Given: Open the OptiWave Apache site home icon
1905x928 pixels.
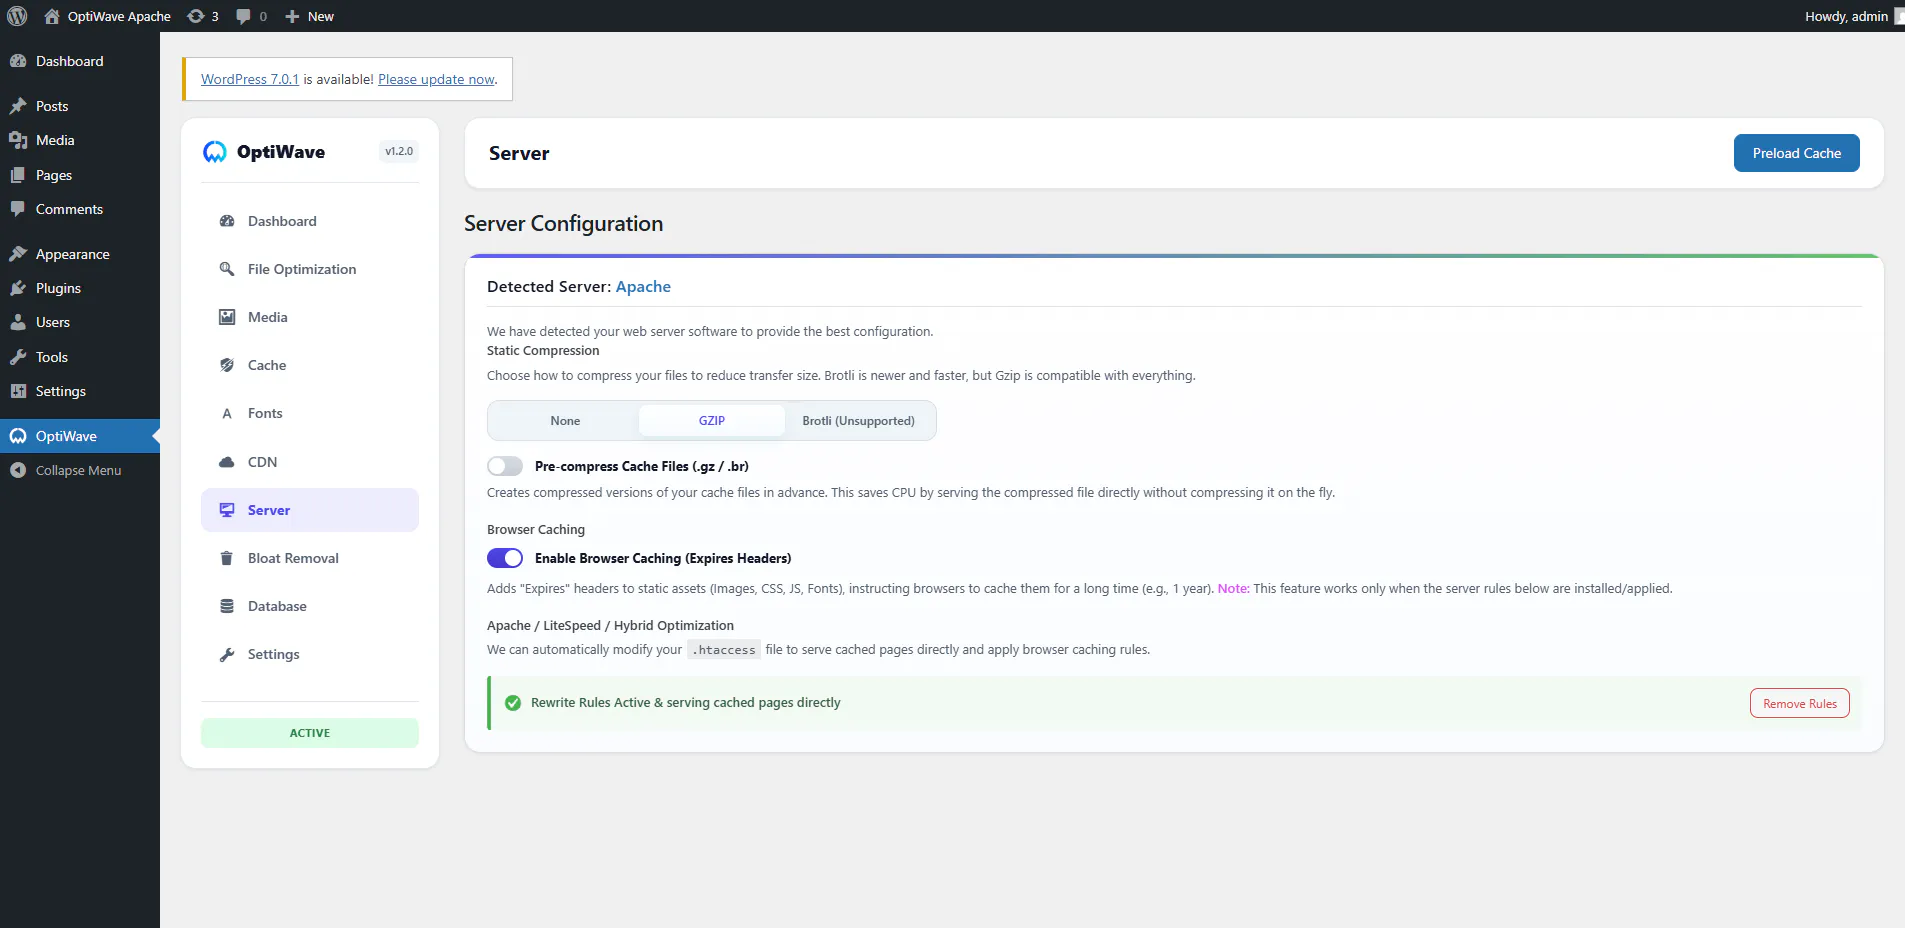Looking at the screenshot, I should [x=52, y=16].
